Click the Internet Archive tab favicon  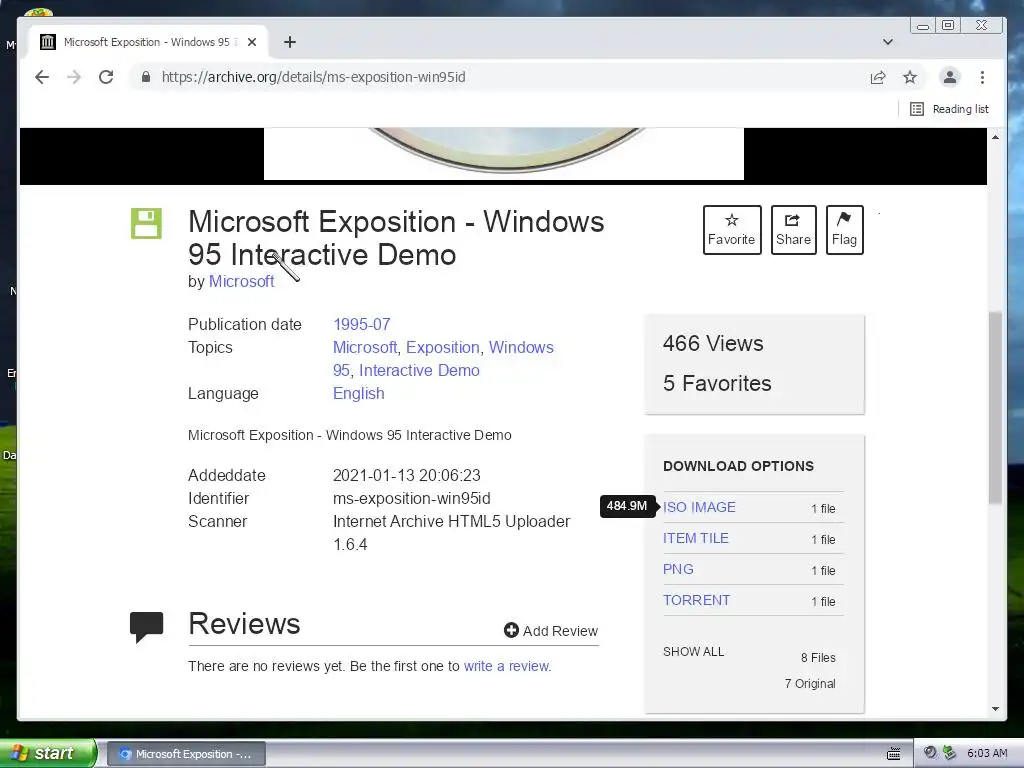pyautogui.click(x=48, y=42)
